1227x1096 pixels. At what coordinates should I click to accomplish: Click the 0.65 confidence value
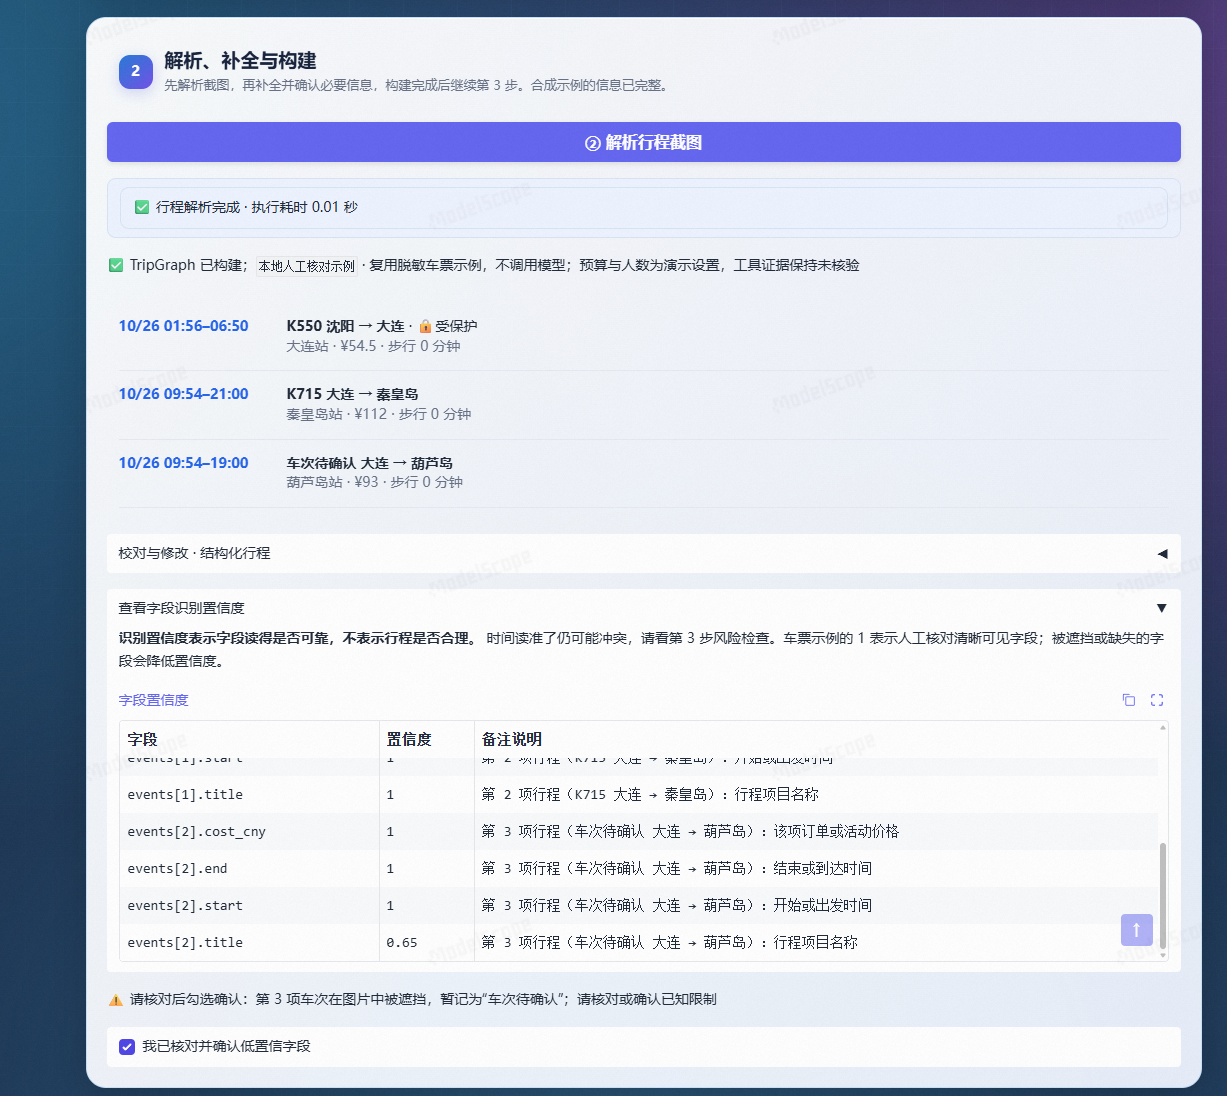pos(402,942)
